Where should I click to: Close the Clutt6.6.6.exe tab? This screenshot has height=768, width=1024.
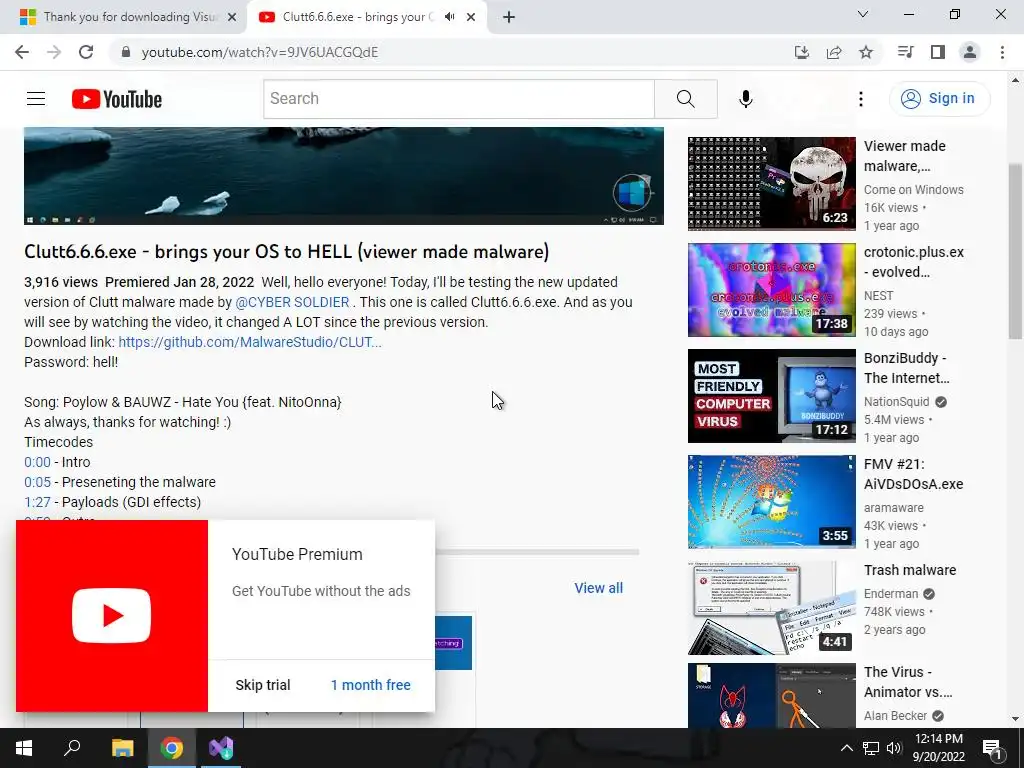tap(471, 17)
